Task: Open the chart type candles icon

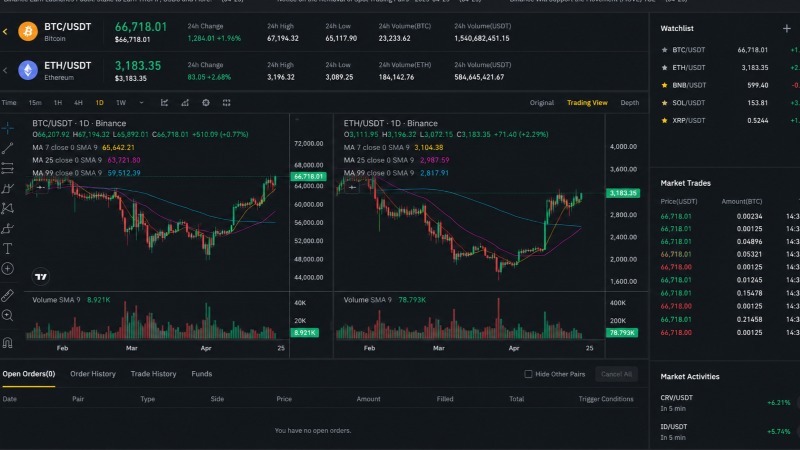Action: pos(164,103)
